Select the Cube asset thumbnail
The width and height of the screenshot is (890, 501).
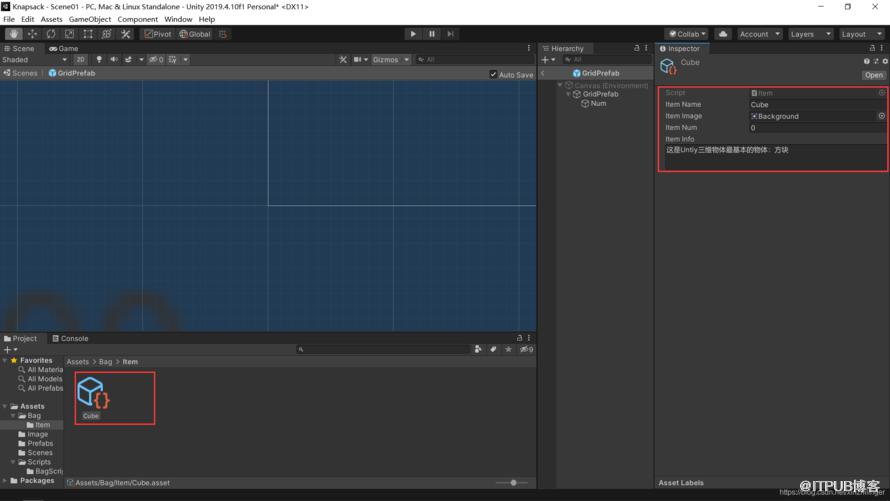tap(93, 393)
